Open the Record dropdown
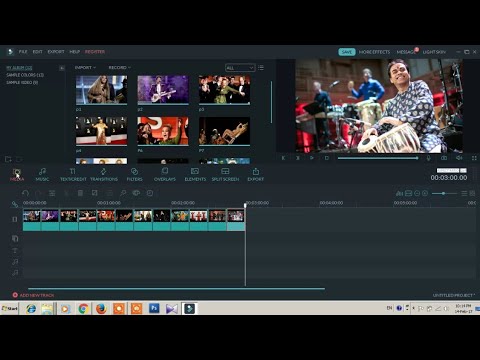 point(120,68)
